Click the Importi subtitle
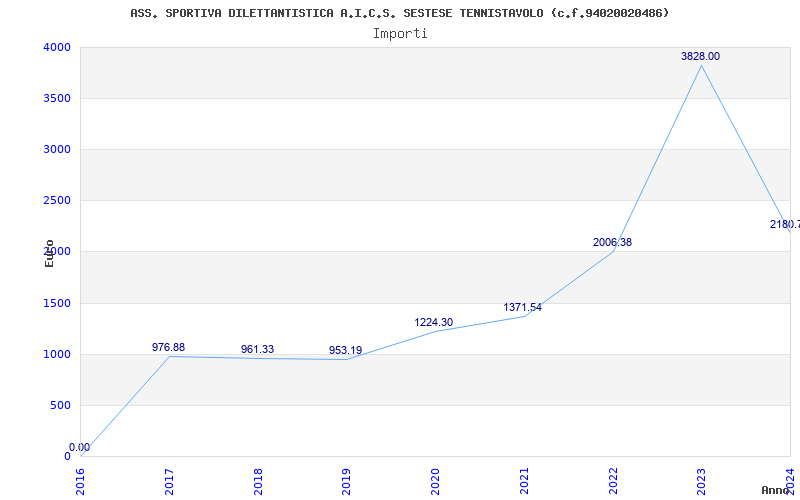This screenshot has height=500, width=800. click(x=400, y=34)
